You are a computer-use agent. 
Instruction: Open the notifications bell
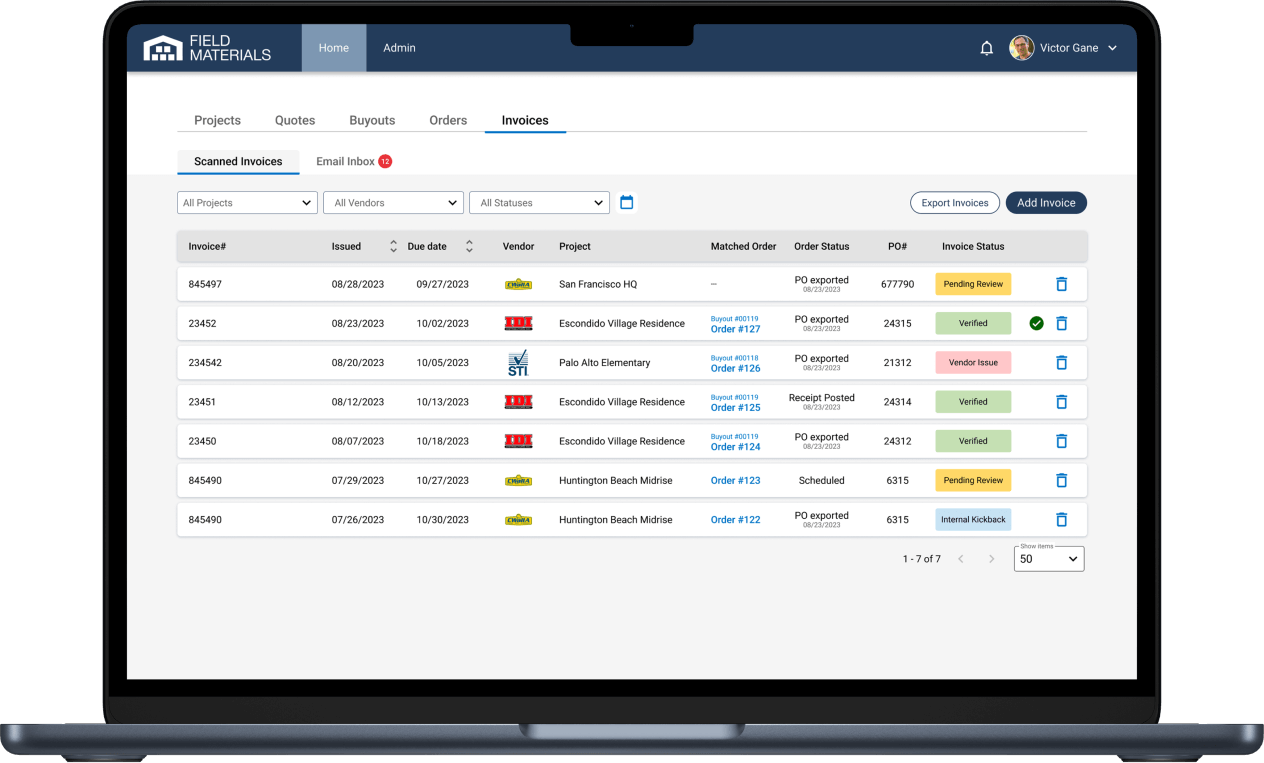coord(986,47)
